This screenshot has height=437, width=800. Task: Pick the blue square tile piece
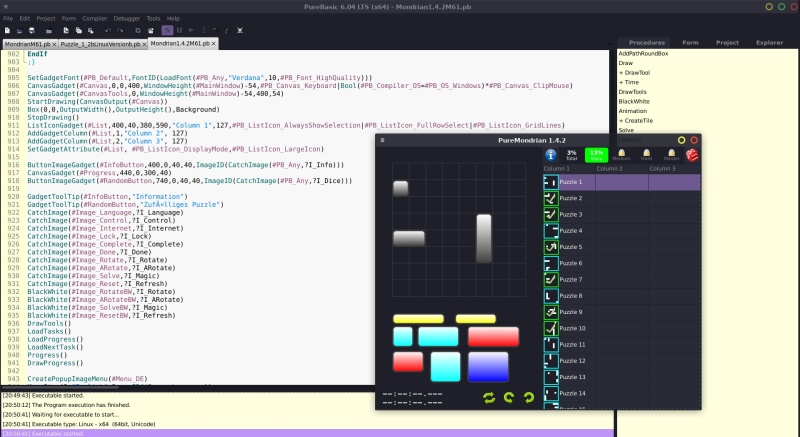(x=488, y=367)
